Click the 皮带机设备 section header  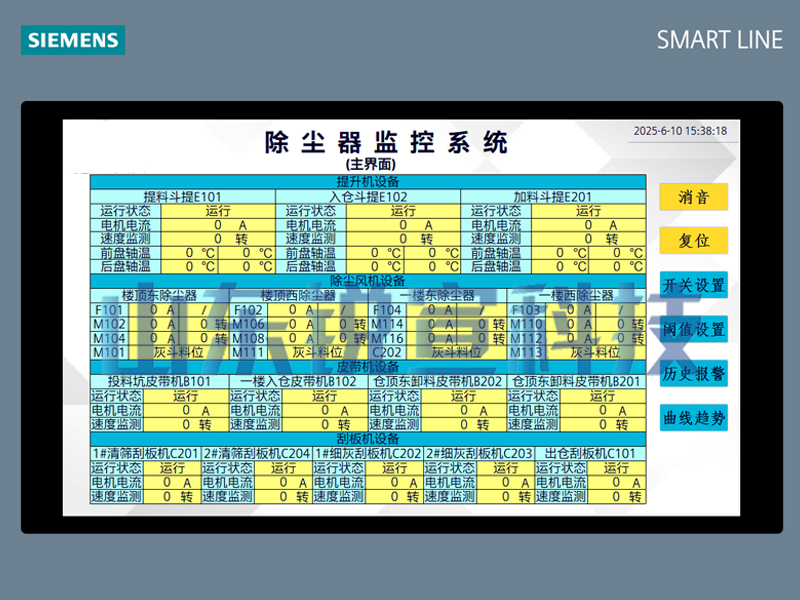tap(367, 366)
